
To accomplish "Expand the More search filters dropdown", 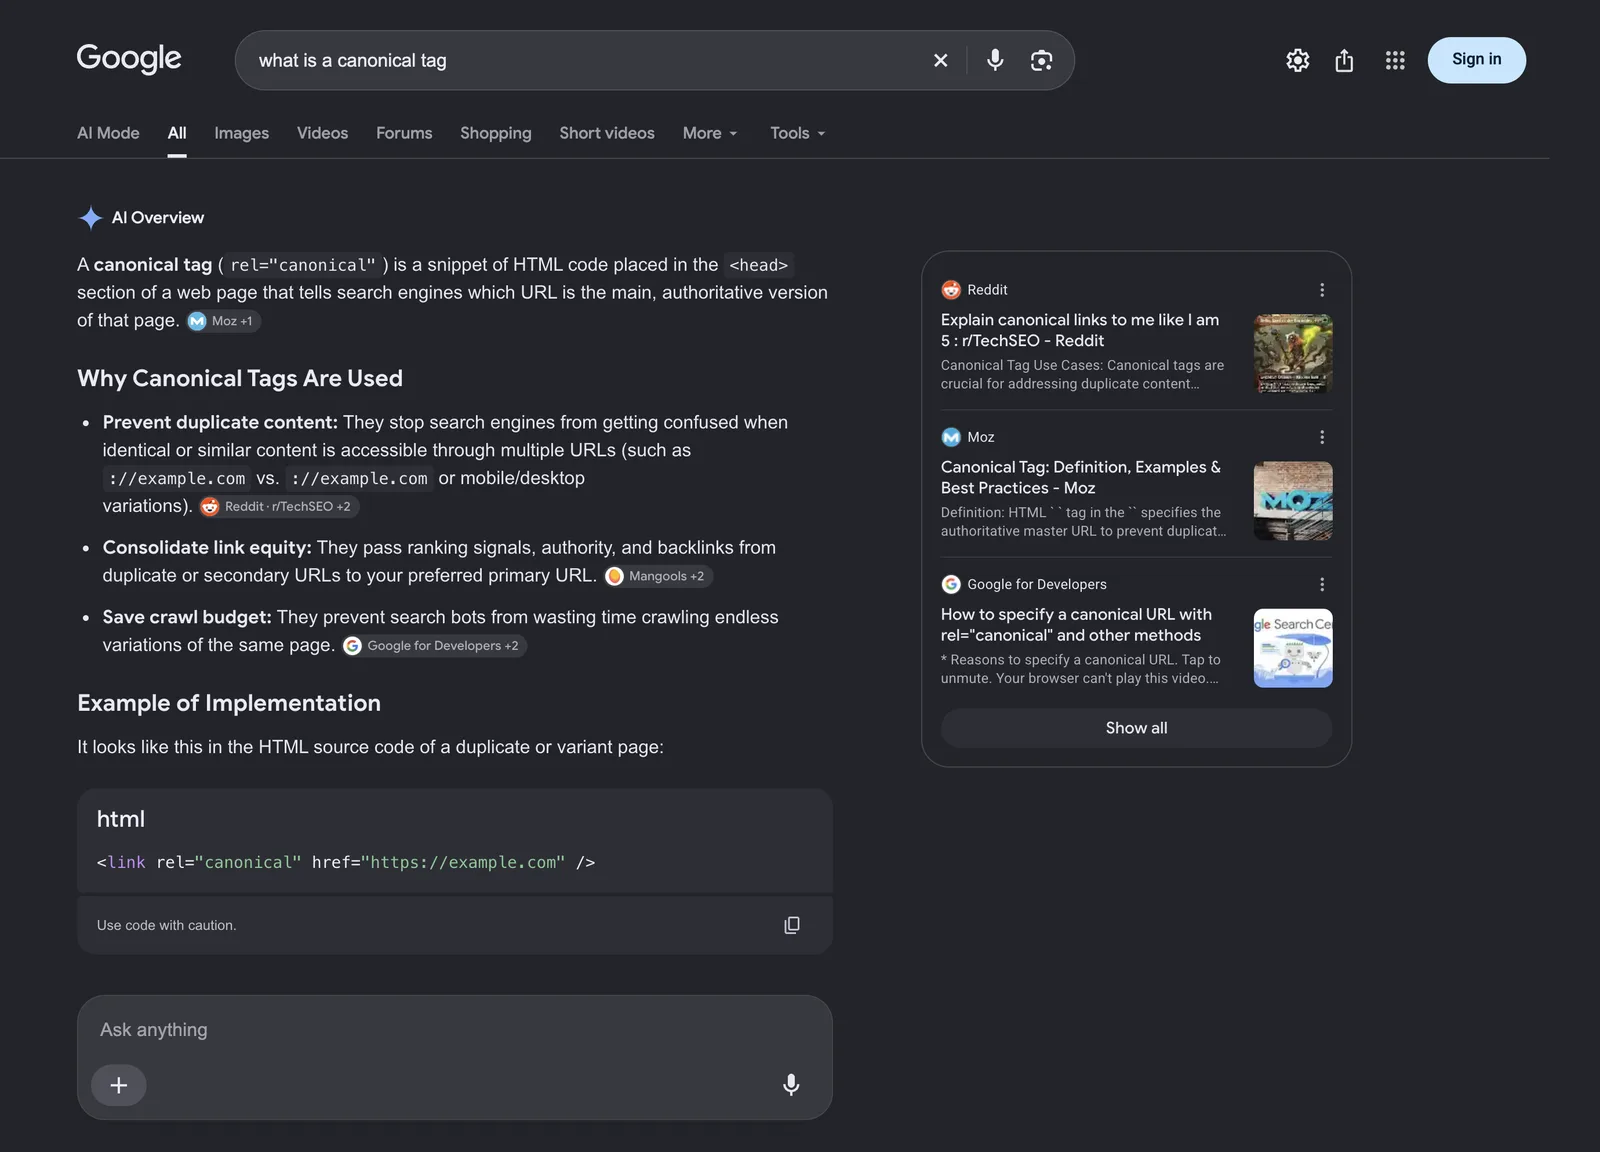I will coord(710,133).
